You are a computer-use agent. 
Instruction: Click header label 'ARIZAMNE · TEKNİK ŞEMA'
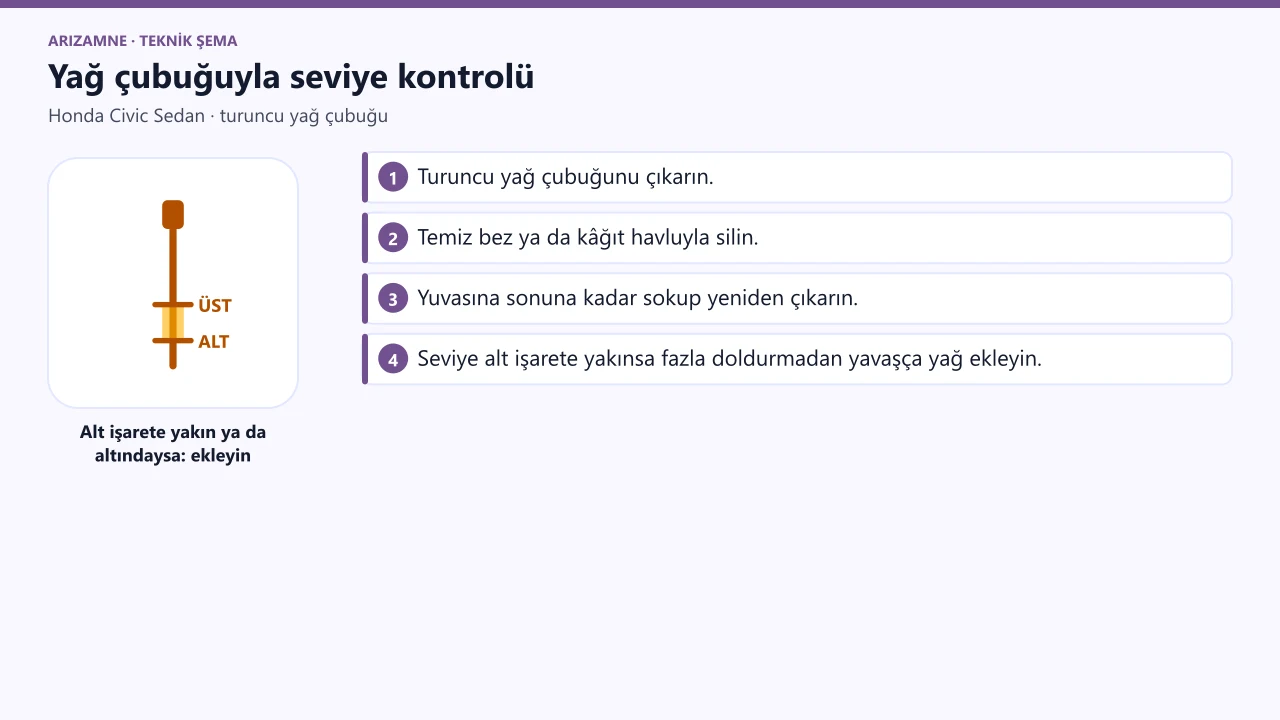[143, 41]
